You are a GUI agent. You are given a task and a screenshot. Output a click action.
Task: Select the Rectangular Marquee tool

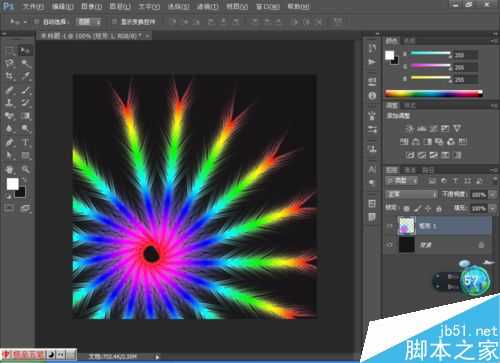click(x=9, y=51)
